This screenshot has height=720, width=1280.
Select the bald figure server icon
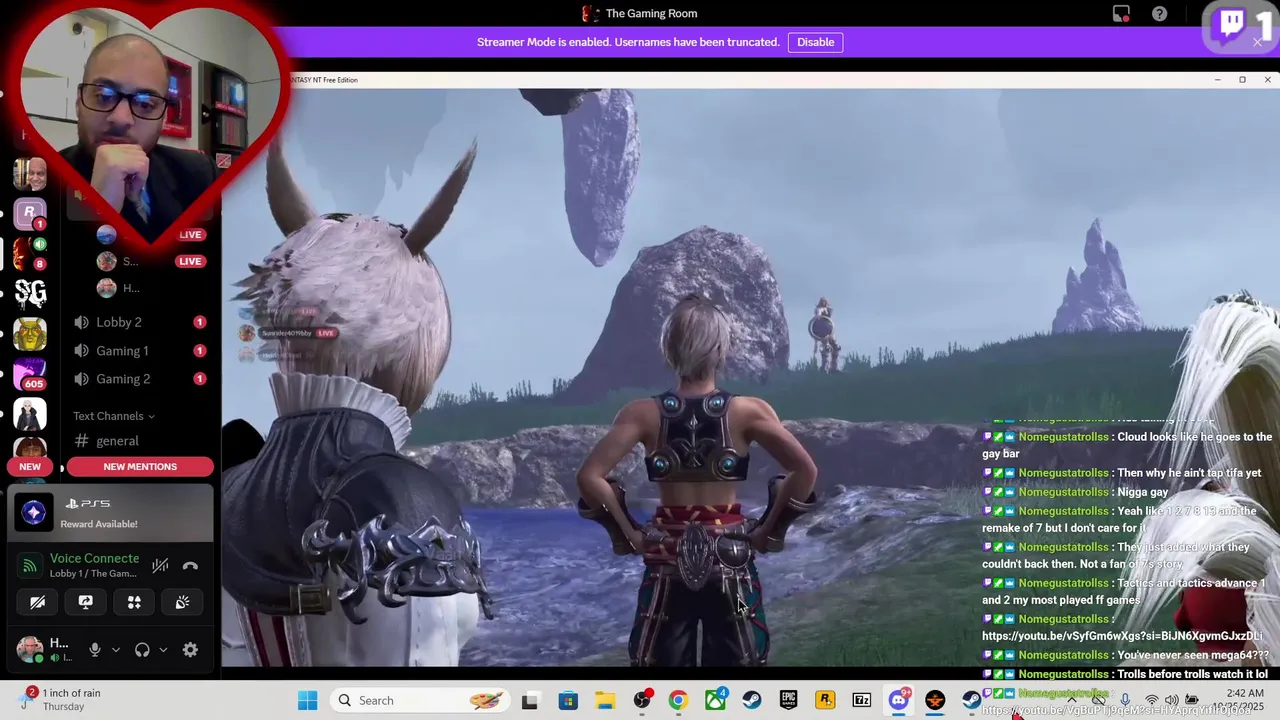29,414
